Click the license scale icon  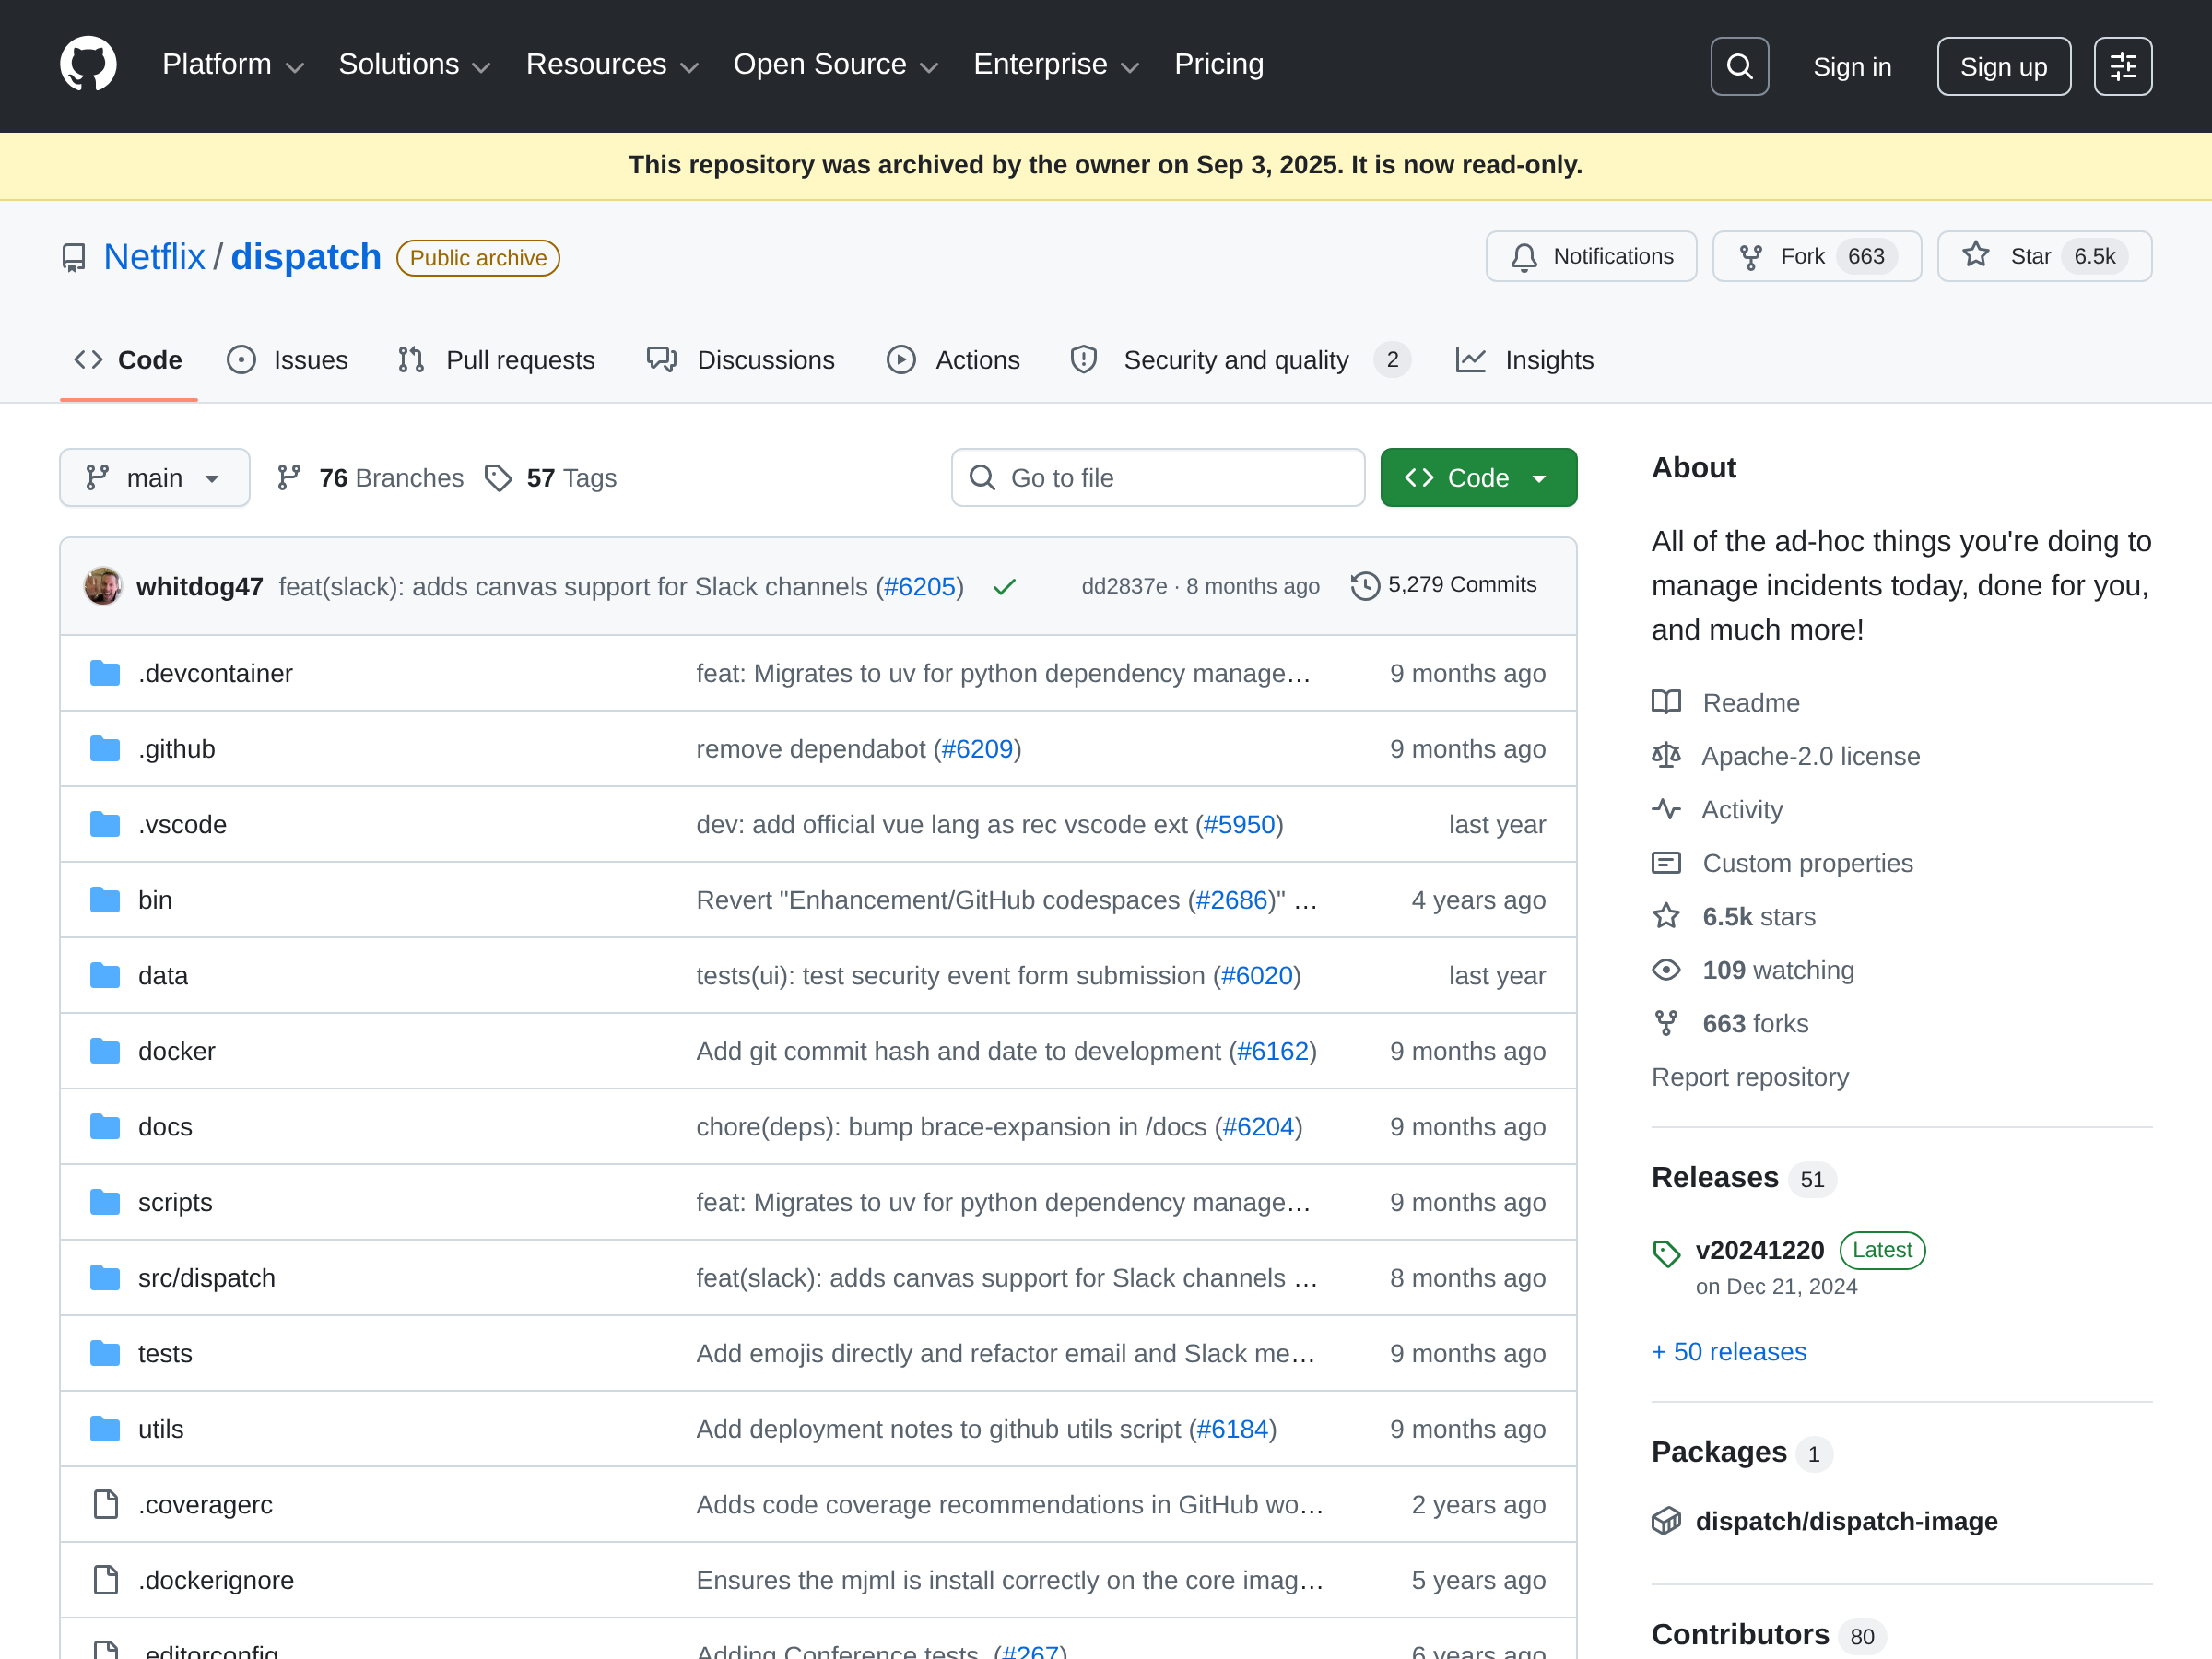(1666, 756)
